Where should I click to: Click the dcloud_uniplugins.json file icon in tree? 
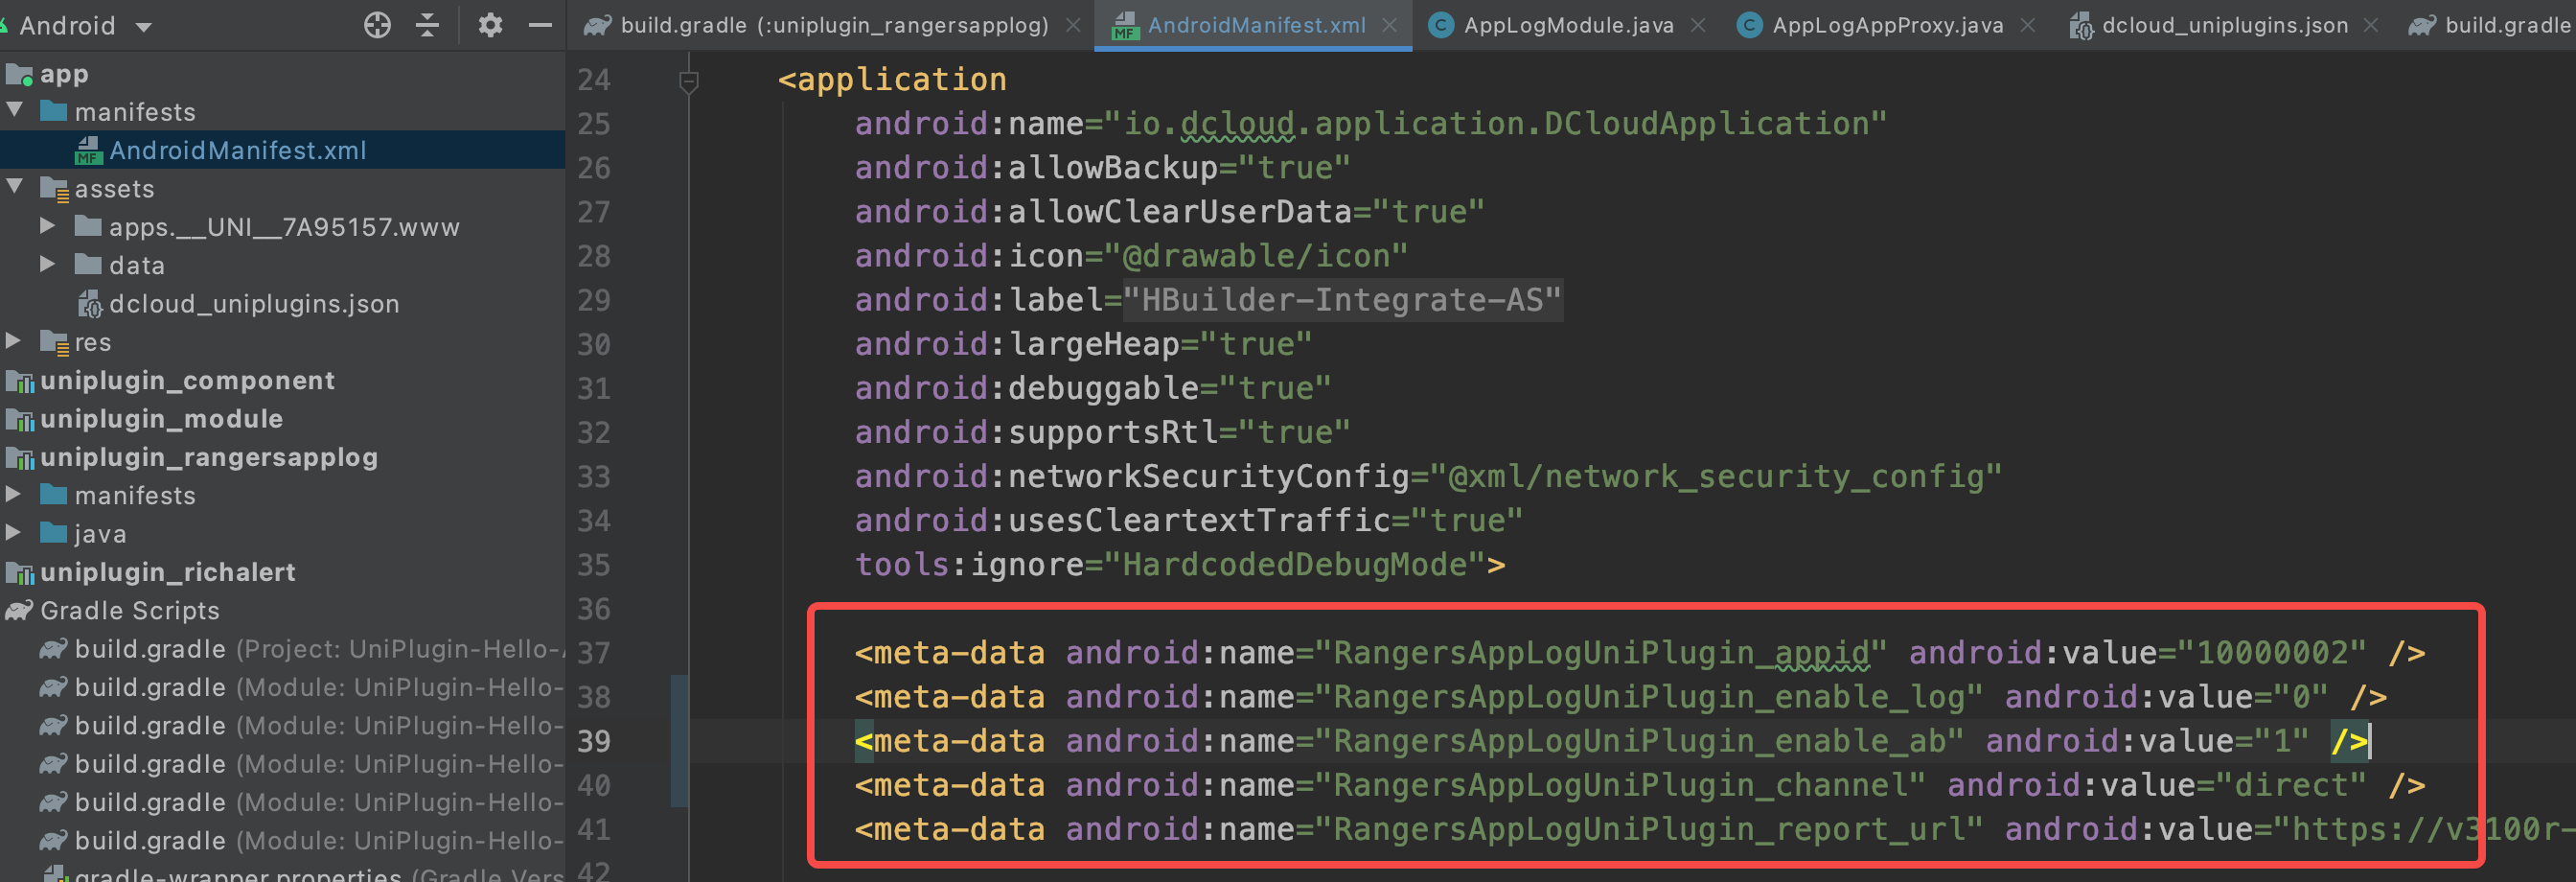pos(90,303)
